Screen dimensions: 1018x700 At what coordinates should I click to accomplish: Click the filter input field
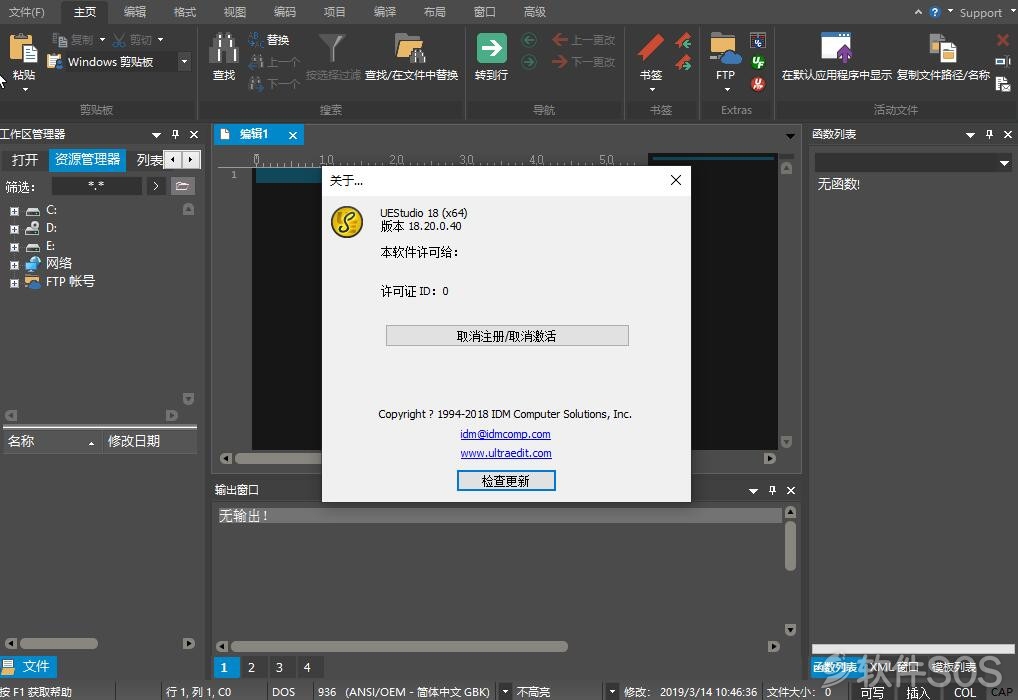tap(97, 186)
